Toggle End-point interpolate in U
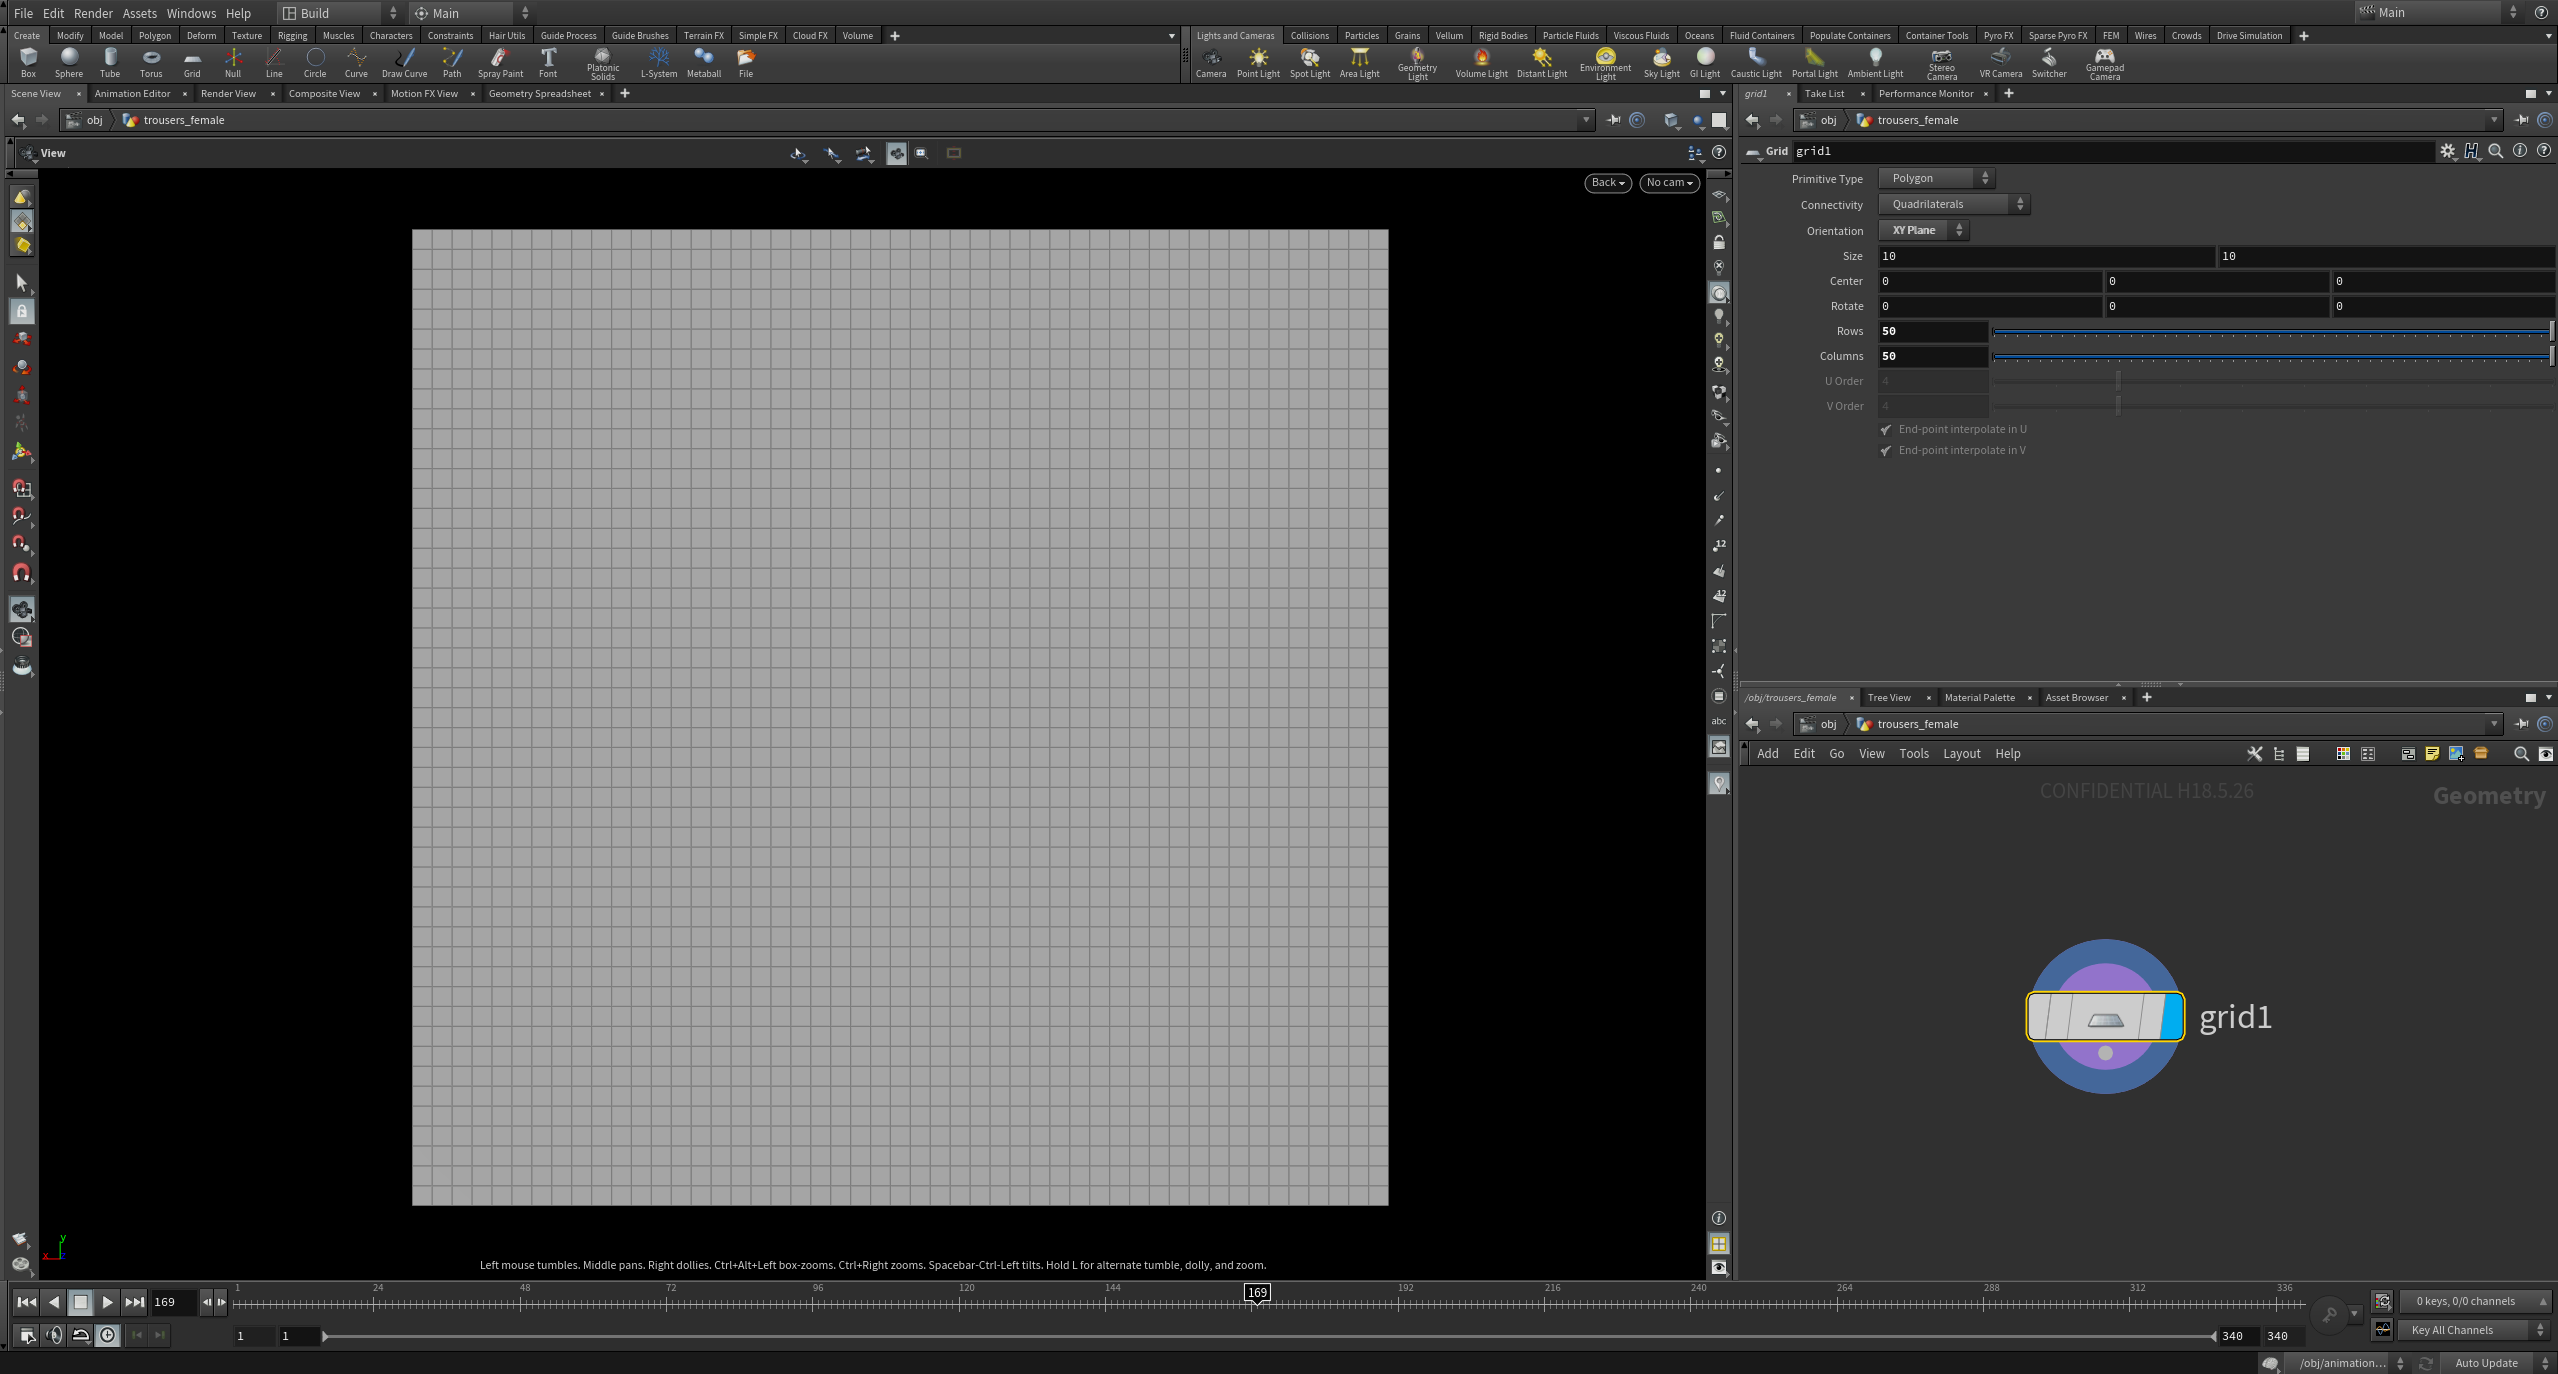2558x1374 pixels. coord(1884,429)
